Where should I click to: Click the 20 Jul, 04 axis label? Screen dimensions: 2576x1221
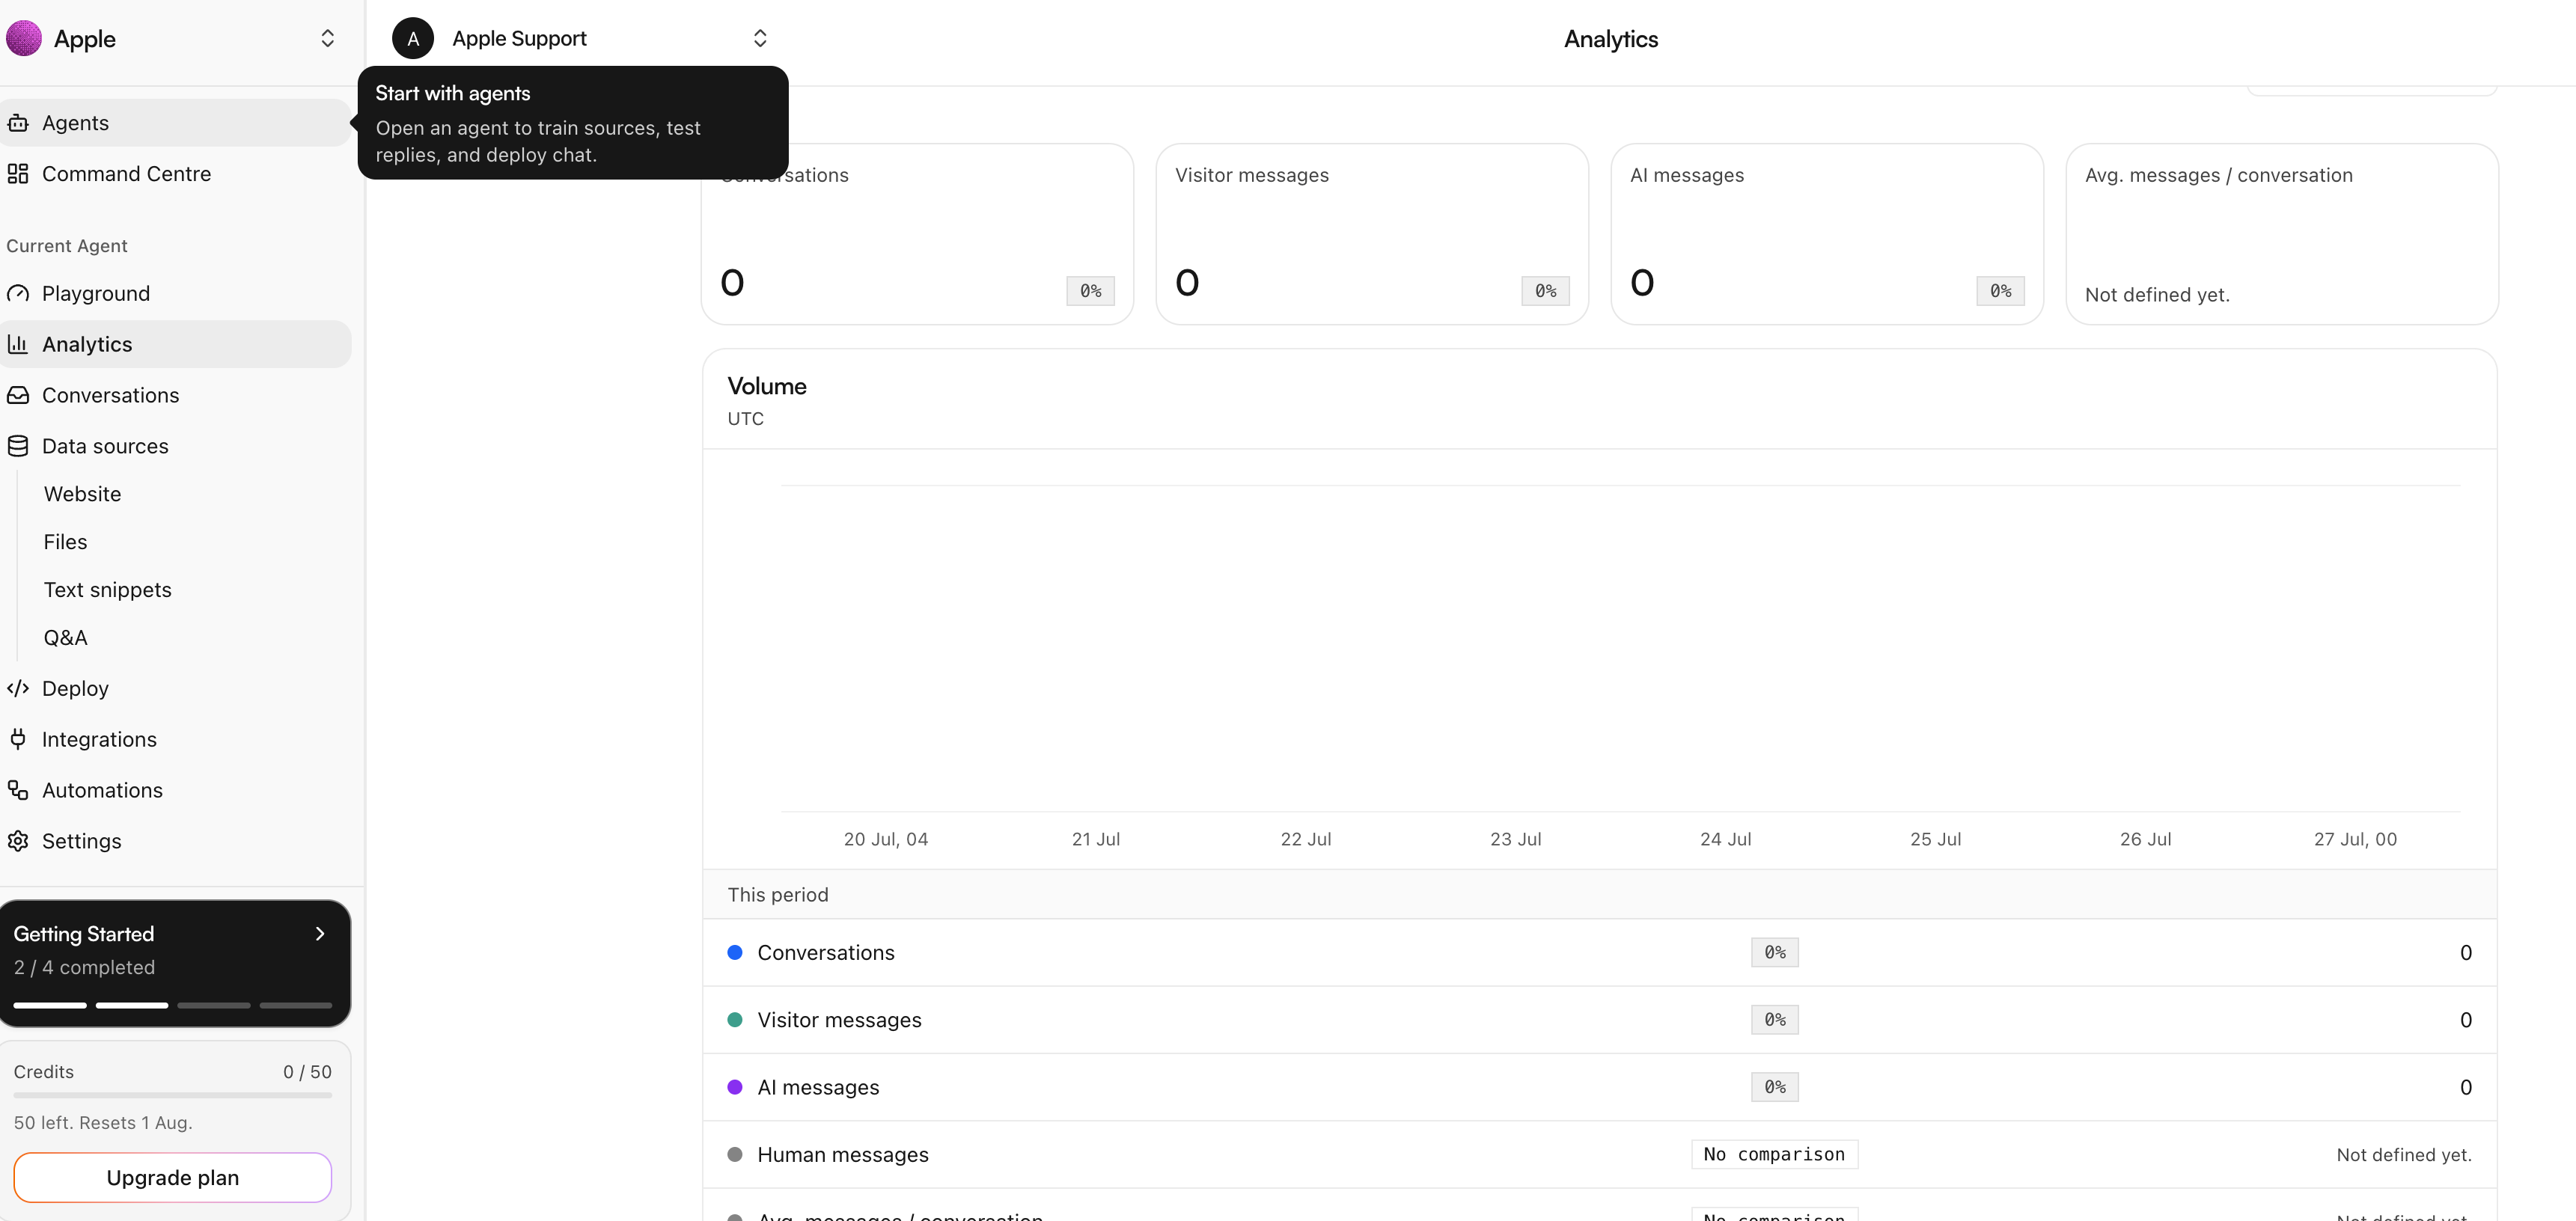pos(885,839)
